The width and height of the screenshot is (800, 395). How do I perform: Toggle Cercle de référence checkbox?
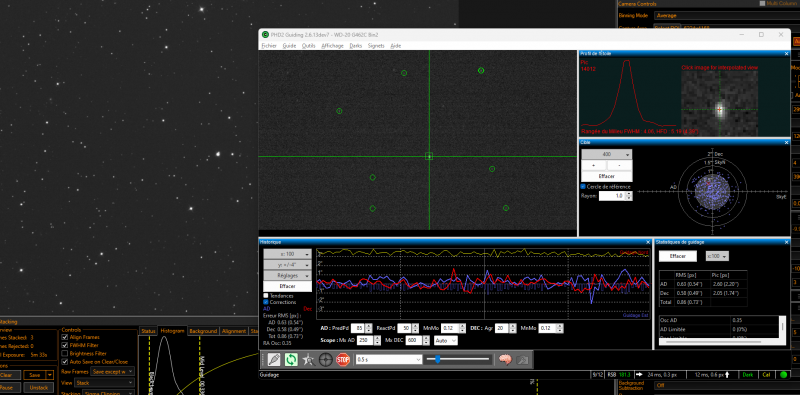(x=584, y=187)
